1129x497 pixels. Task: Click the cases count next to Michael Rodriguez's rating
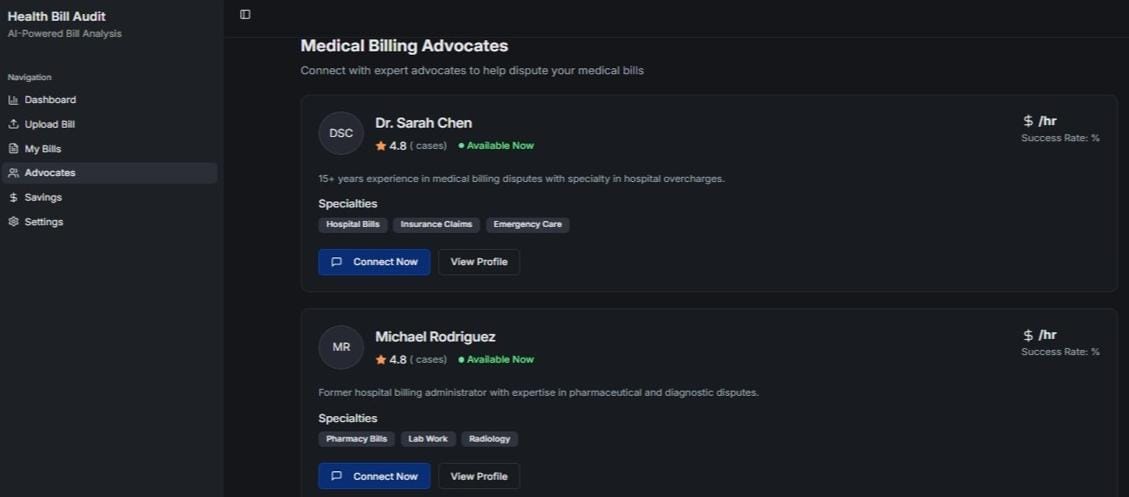point(428,359)
